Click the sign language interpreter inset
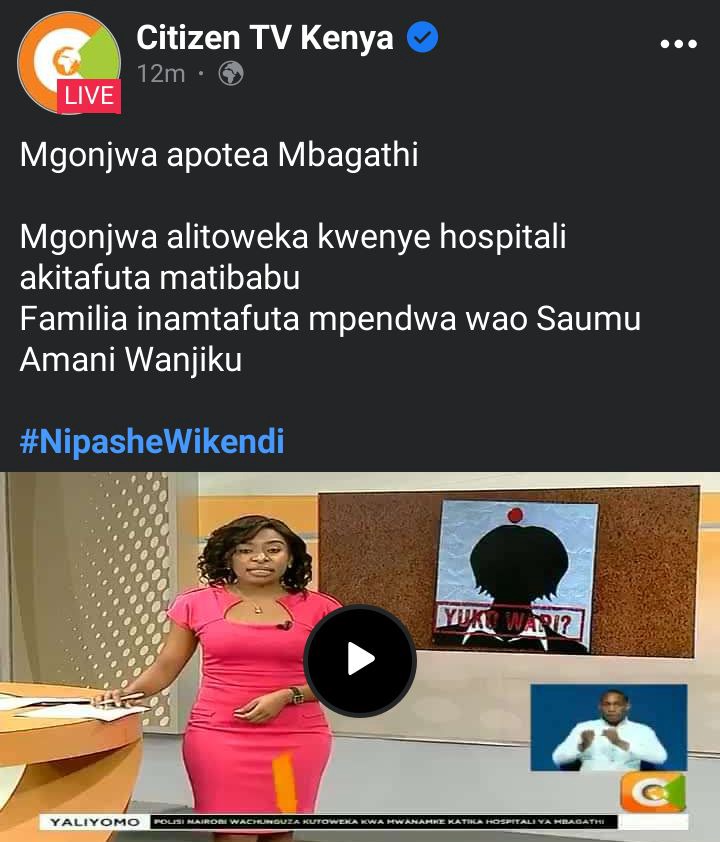The width and height of the screenshot is (720, 842). tap(609, 728)
